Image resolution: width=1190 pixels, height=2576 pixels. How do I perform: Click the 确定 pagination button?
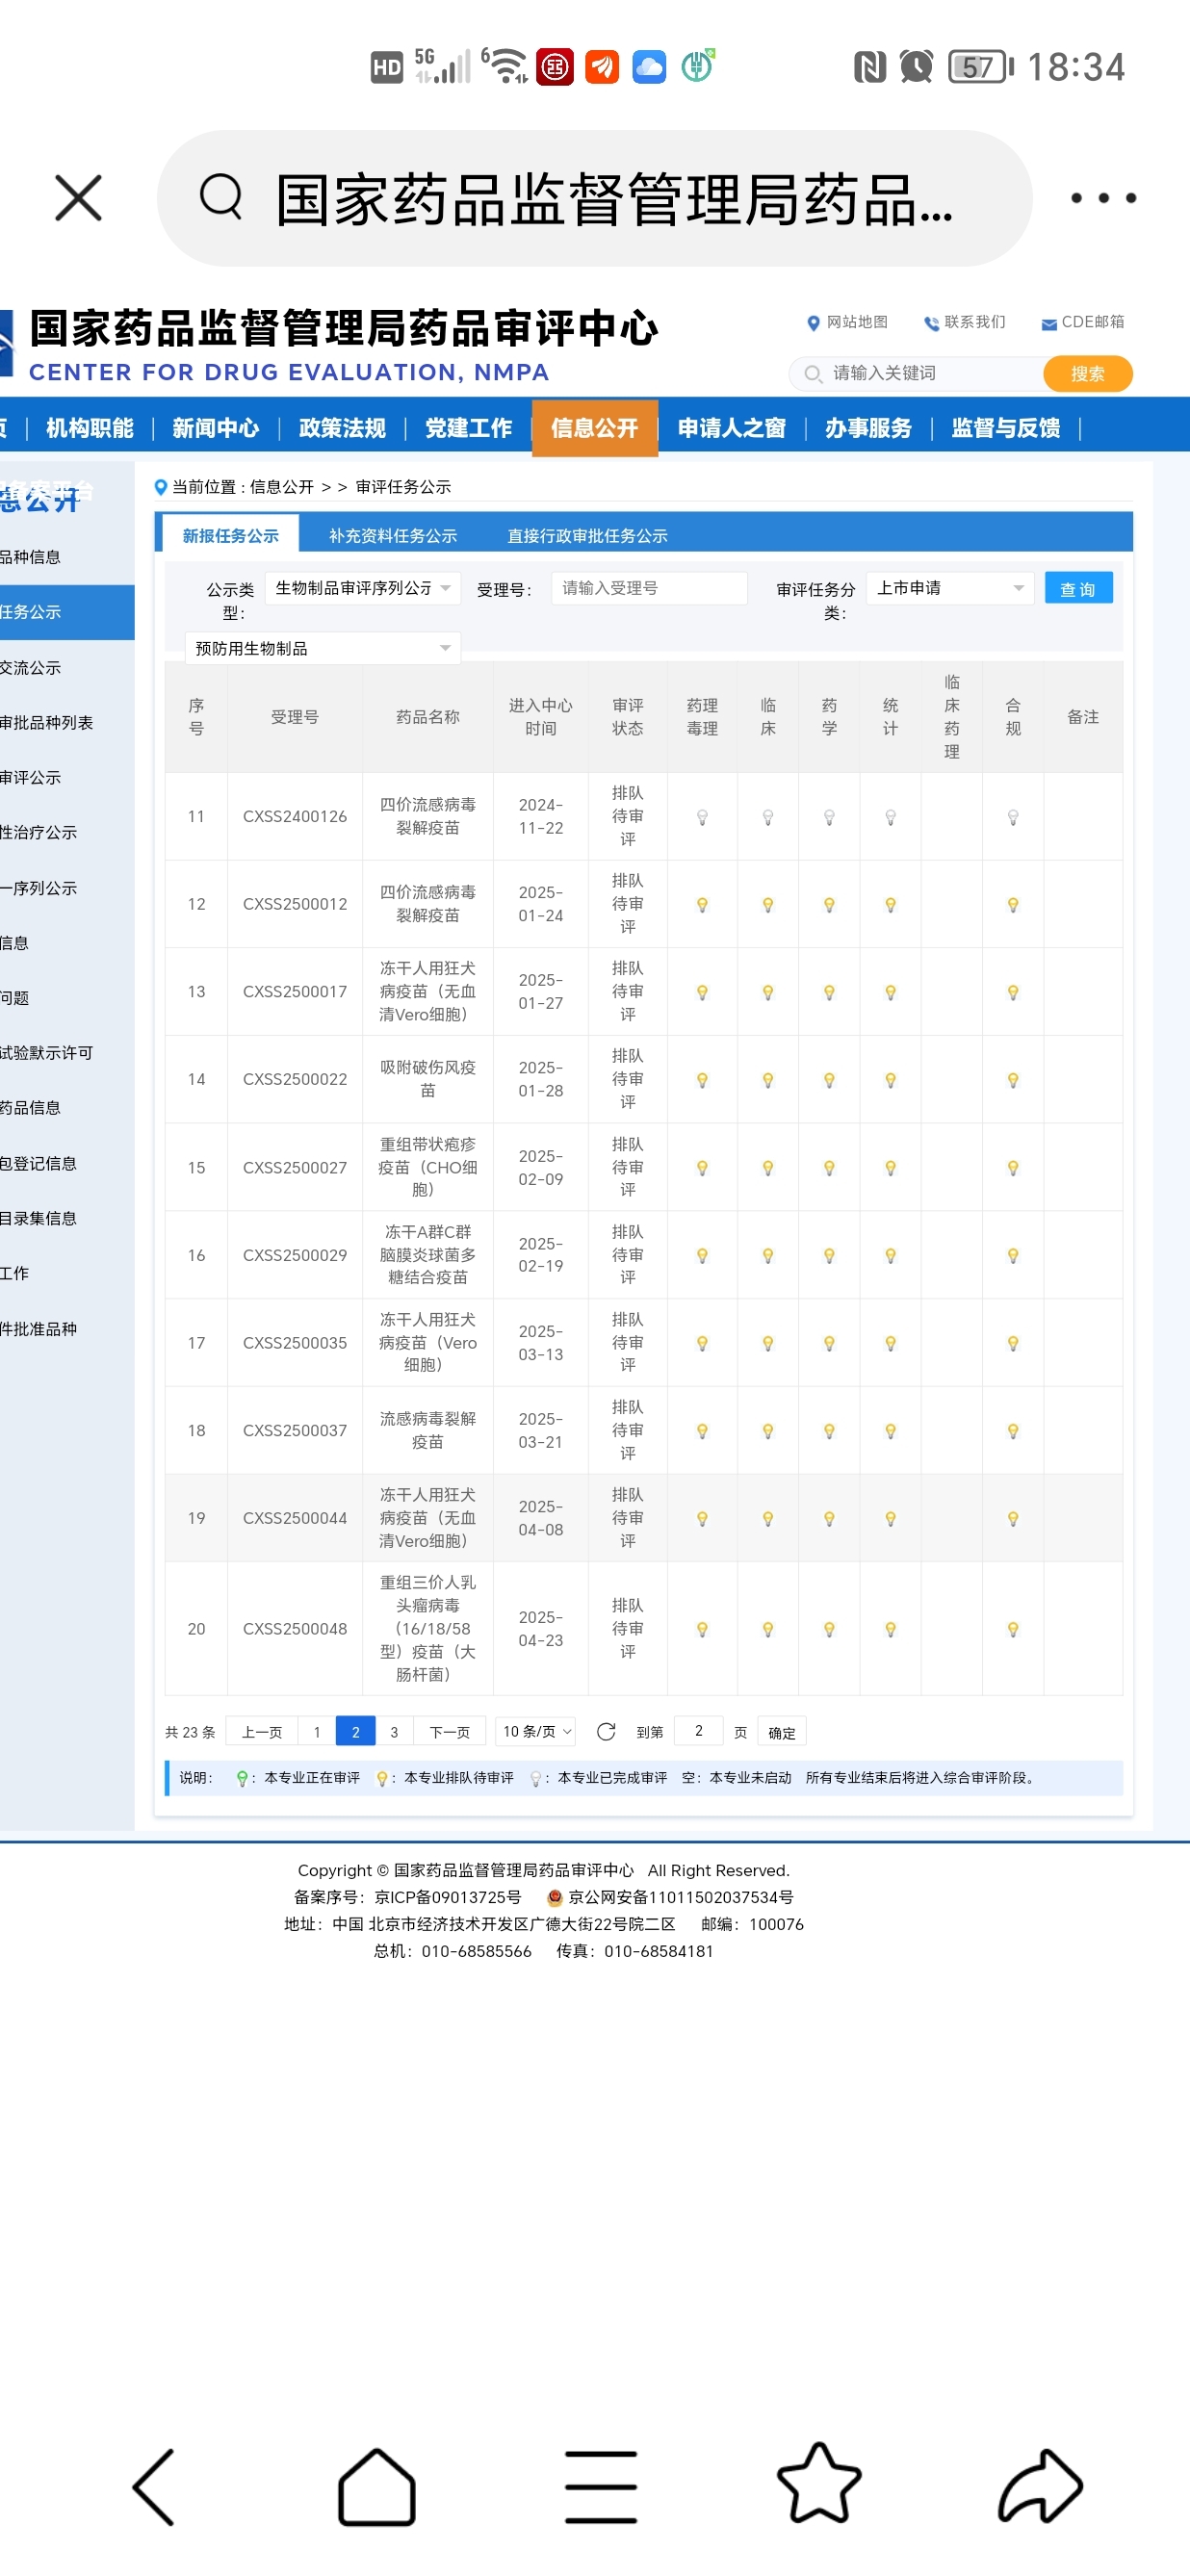pyautogui.click(x=782, y=1732)
